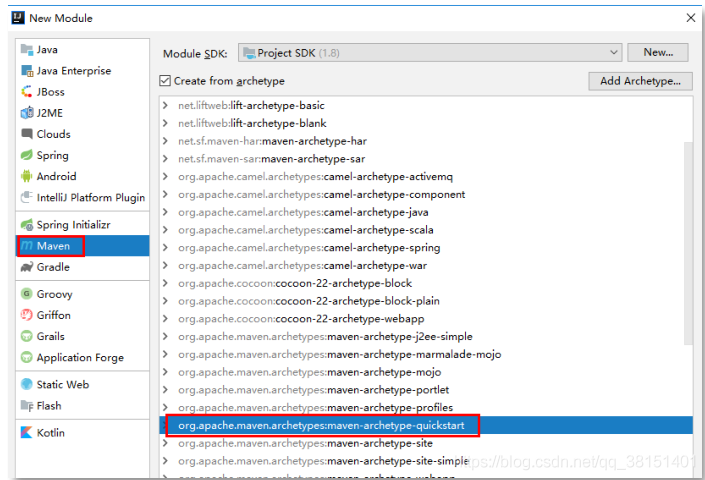The image size is (705, 480).
Task: Select the Flash module icon
Action: (x=27, y=406)
